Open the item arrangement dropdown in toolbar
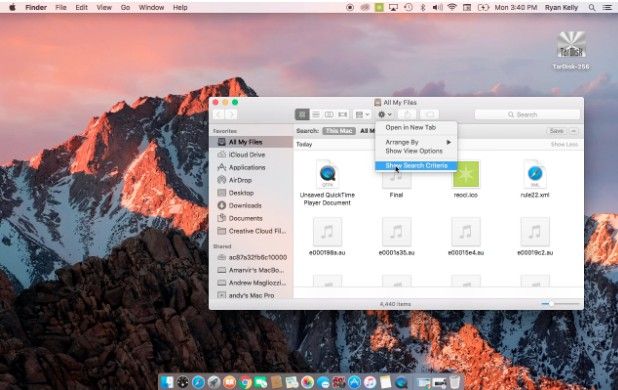The image size is (618, 390). click(363, 115)
